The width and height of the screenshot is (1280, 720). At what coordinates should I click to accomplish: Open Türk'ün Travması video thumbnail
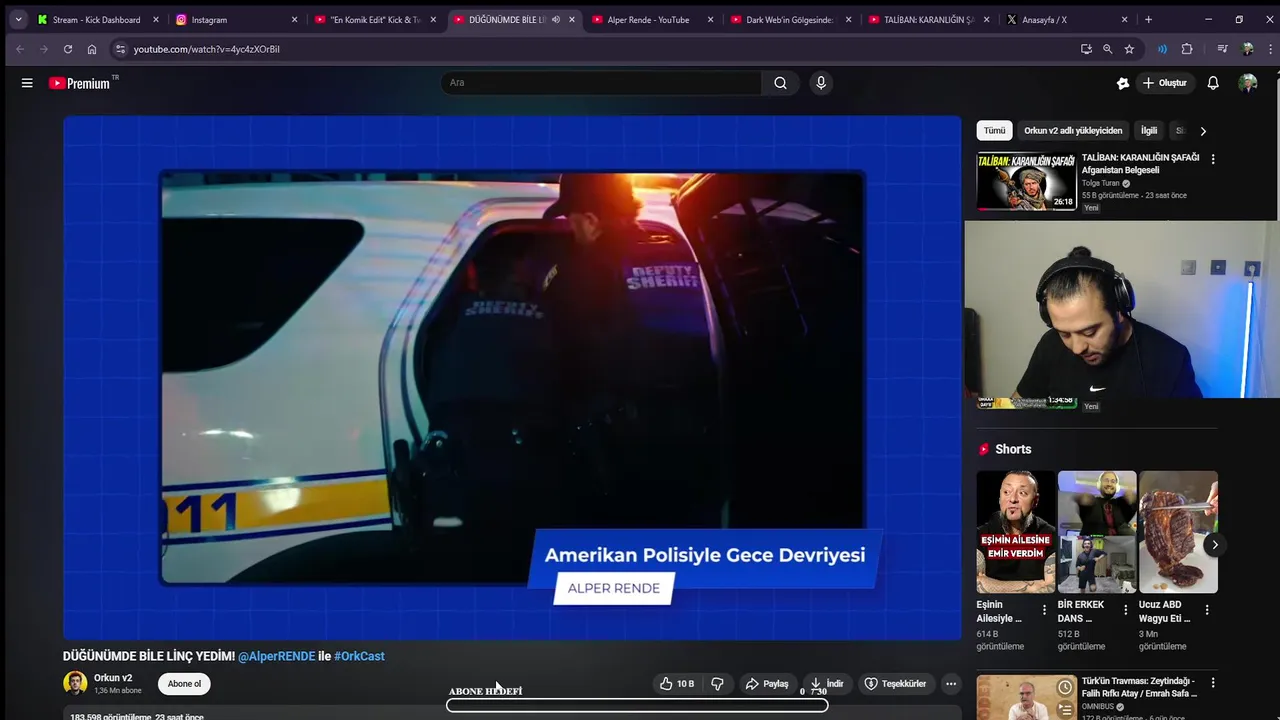(1027, 698)
